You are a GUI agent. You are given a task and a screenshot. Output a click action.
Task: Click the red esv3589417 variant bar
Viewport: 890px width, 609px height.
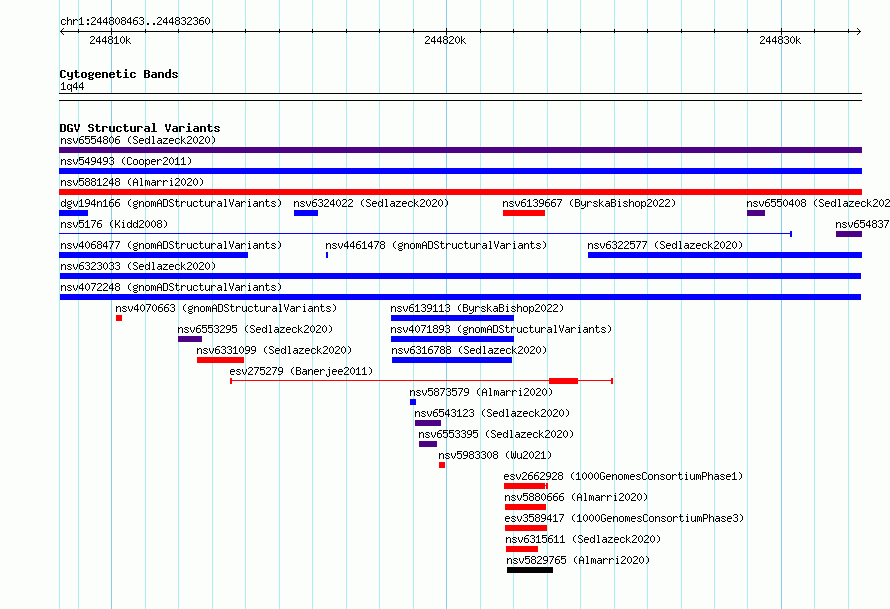[526, 528]
